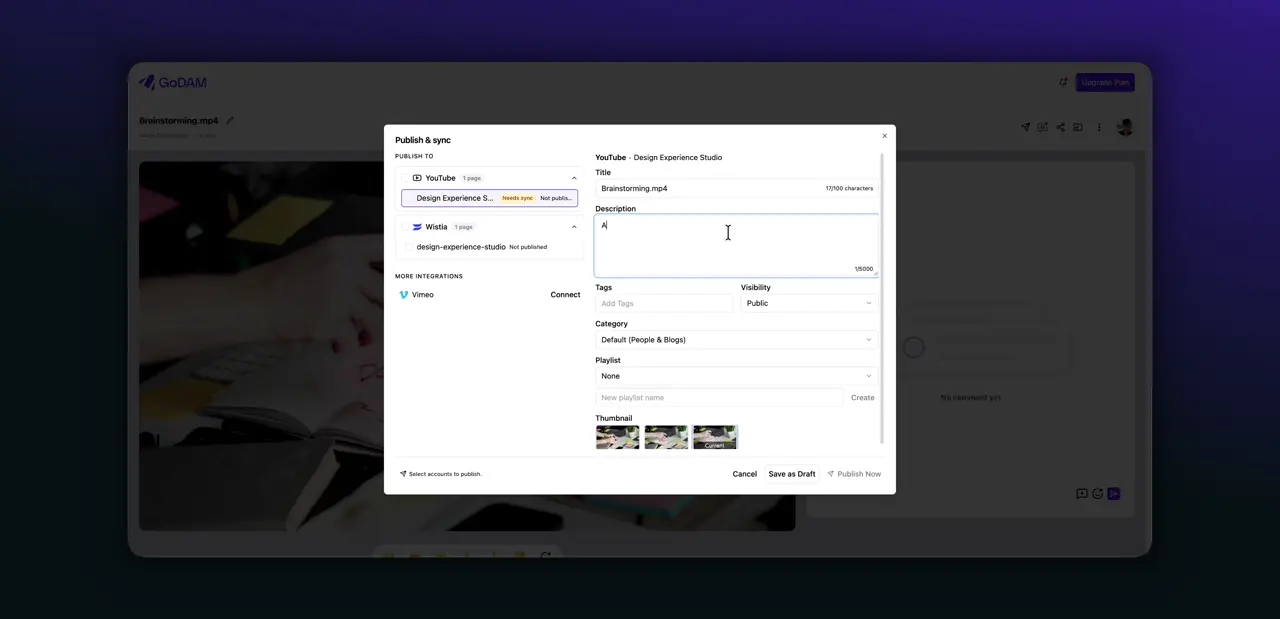
Task: Click the '17/100 characters' counter
Action: click(x=849, y=188)
